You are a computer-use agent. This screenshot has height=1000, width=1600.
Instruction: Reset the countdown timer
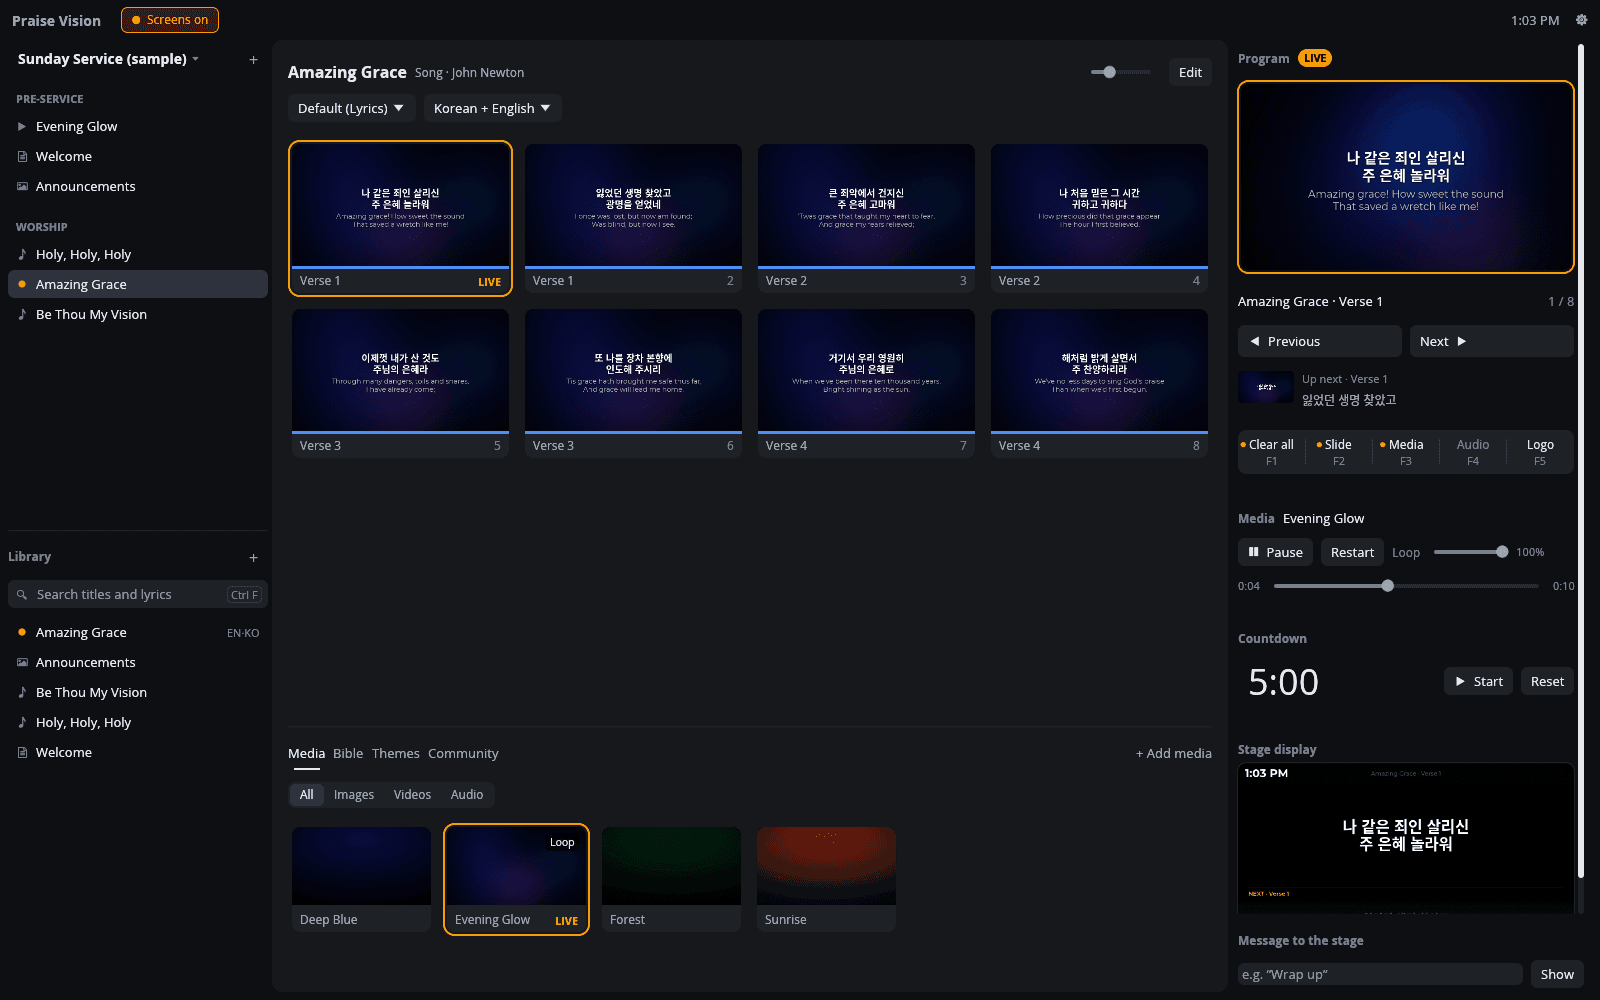(1547, 682)
